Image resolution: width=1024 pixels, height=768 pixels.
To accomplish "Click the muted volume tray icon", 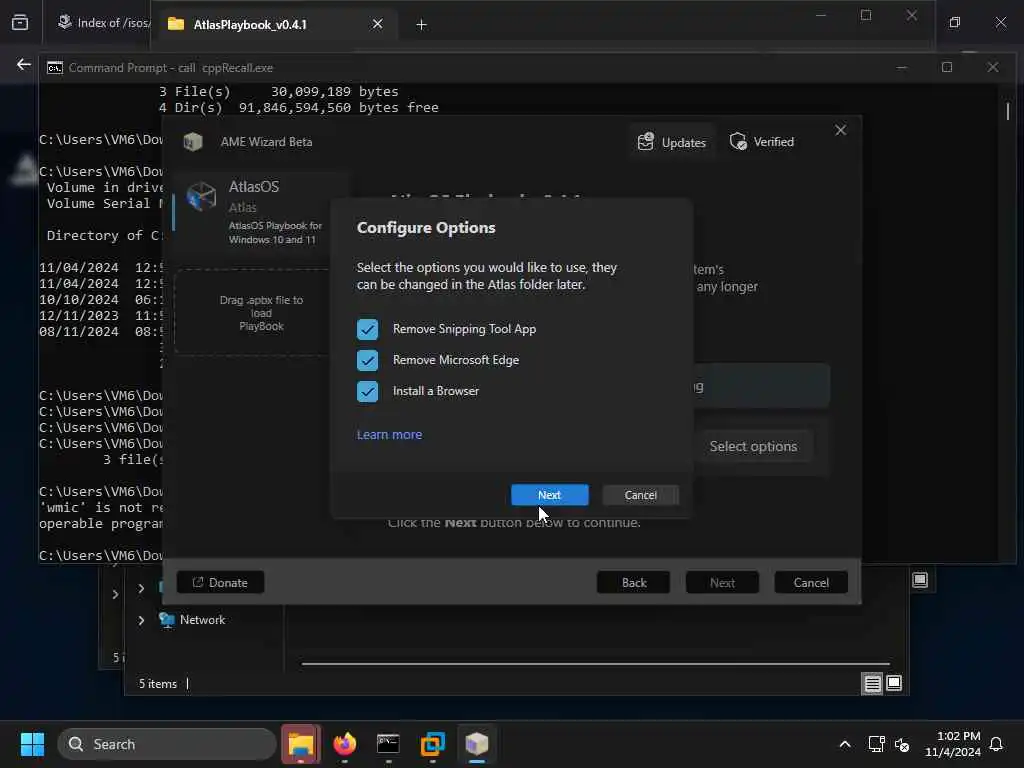I will [902, 744].
